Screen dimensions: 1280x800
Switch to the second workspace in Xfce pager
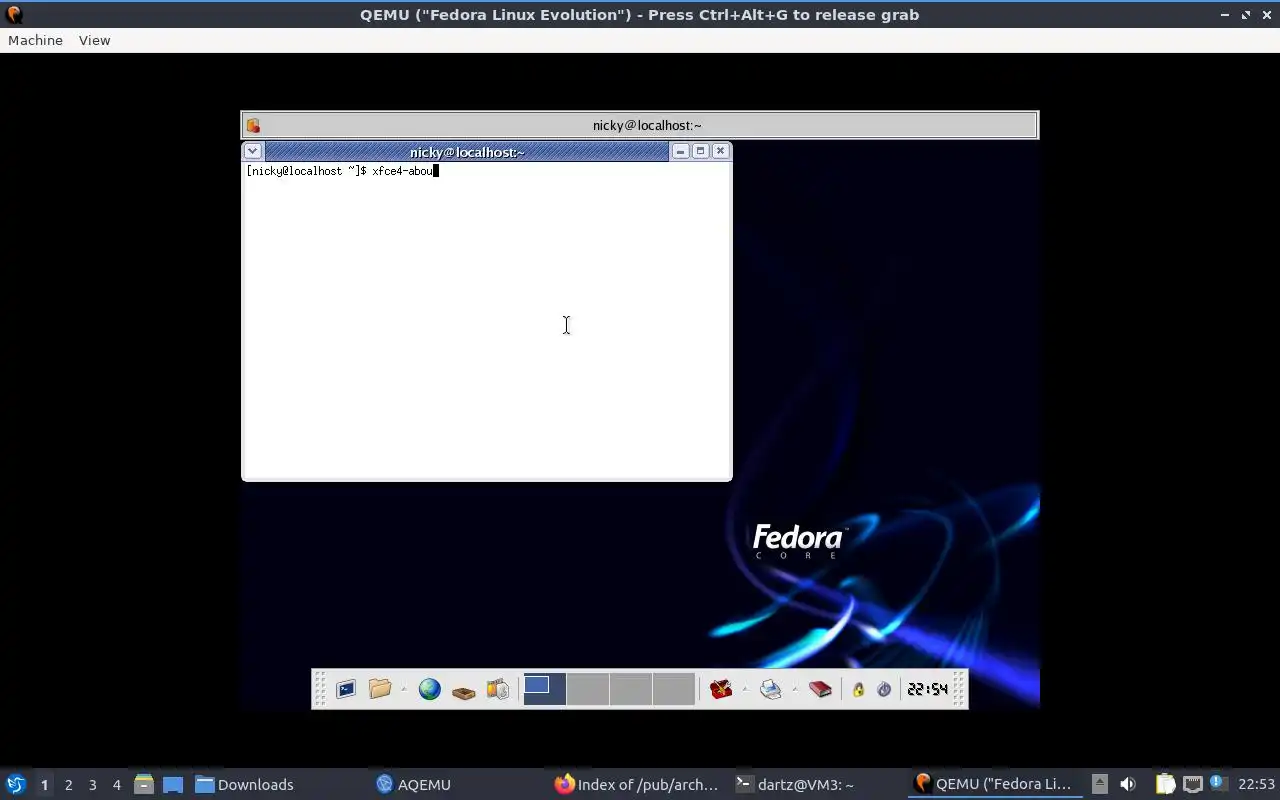tap(588, 689)
